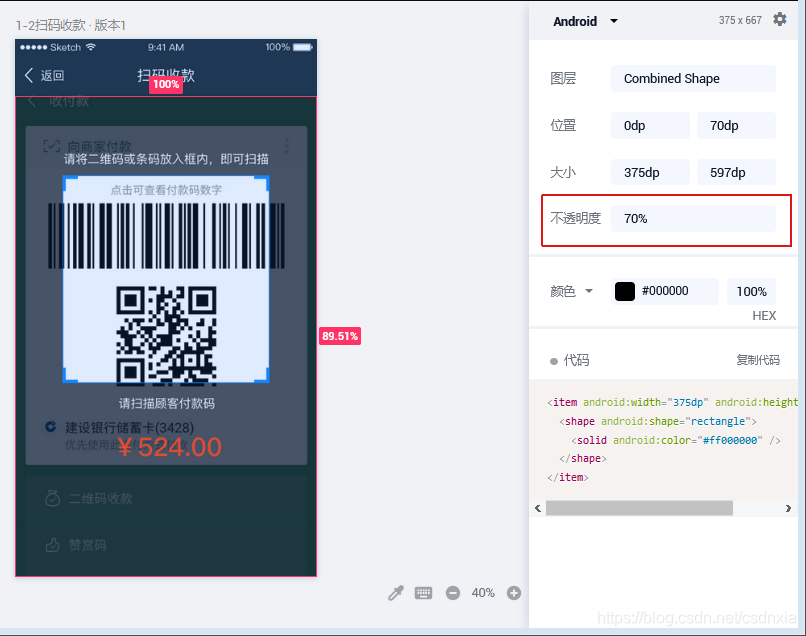Click the shape rectangle code line
Image resolution: width=806 pixels, height=636 pixels.
click(657, 421)
